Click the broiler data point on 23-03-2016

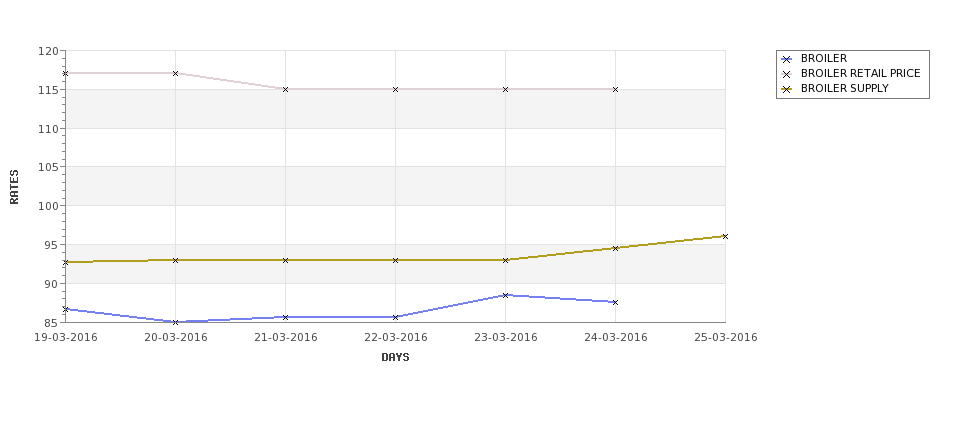[505, 295]
